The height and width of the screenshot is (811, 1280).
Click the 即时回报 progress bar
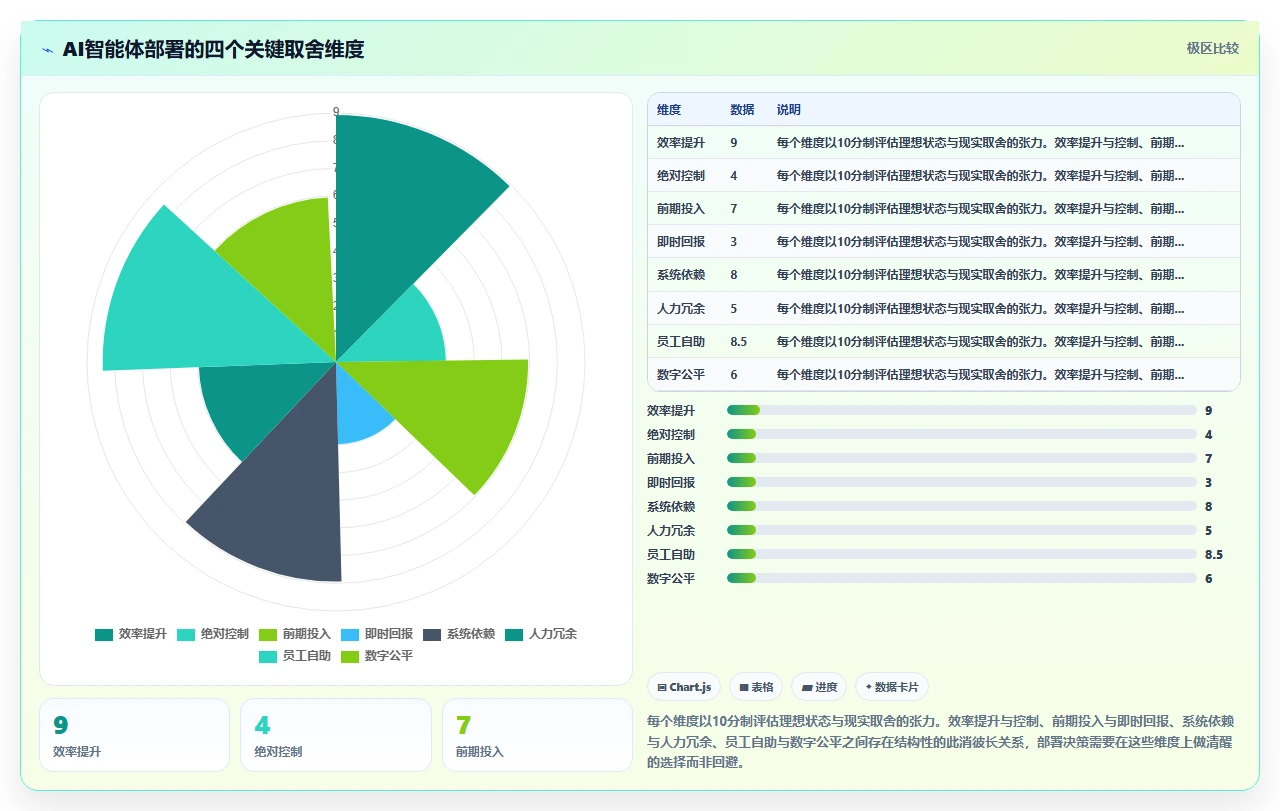tap(962, 482)
